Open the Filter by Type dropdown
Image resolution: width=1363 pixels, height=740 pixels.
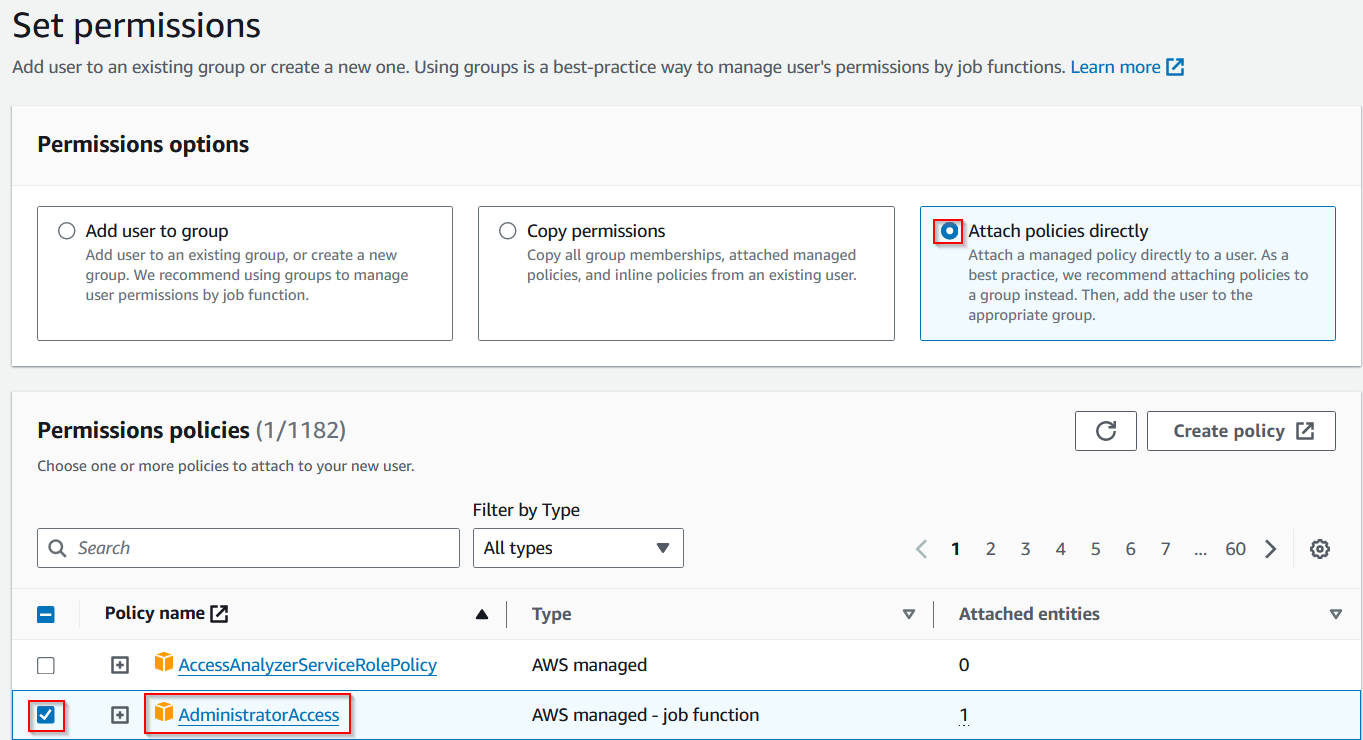[577, 548]
